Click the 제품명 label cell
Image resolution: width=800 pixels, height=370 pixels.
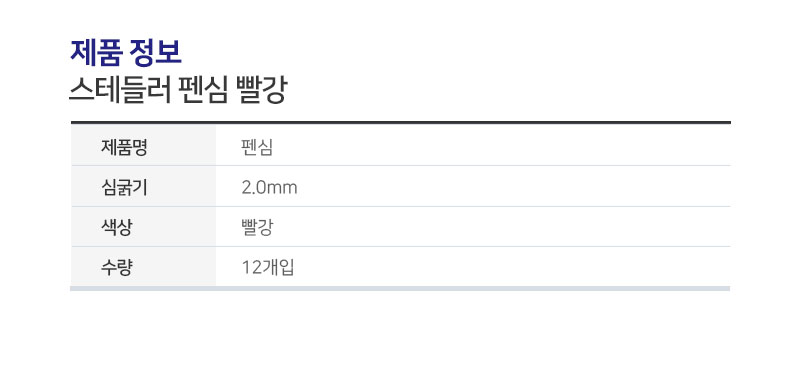(x=143, y=145)
